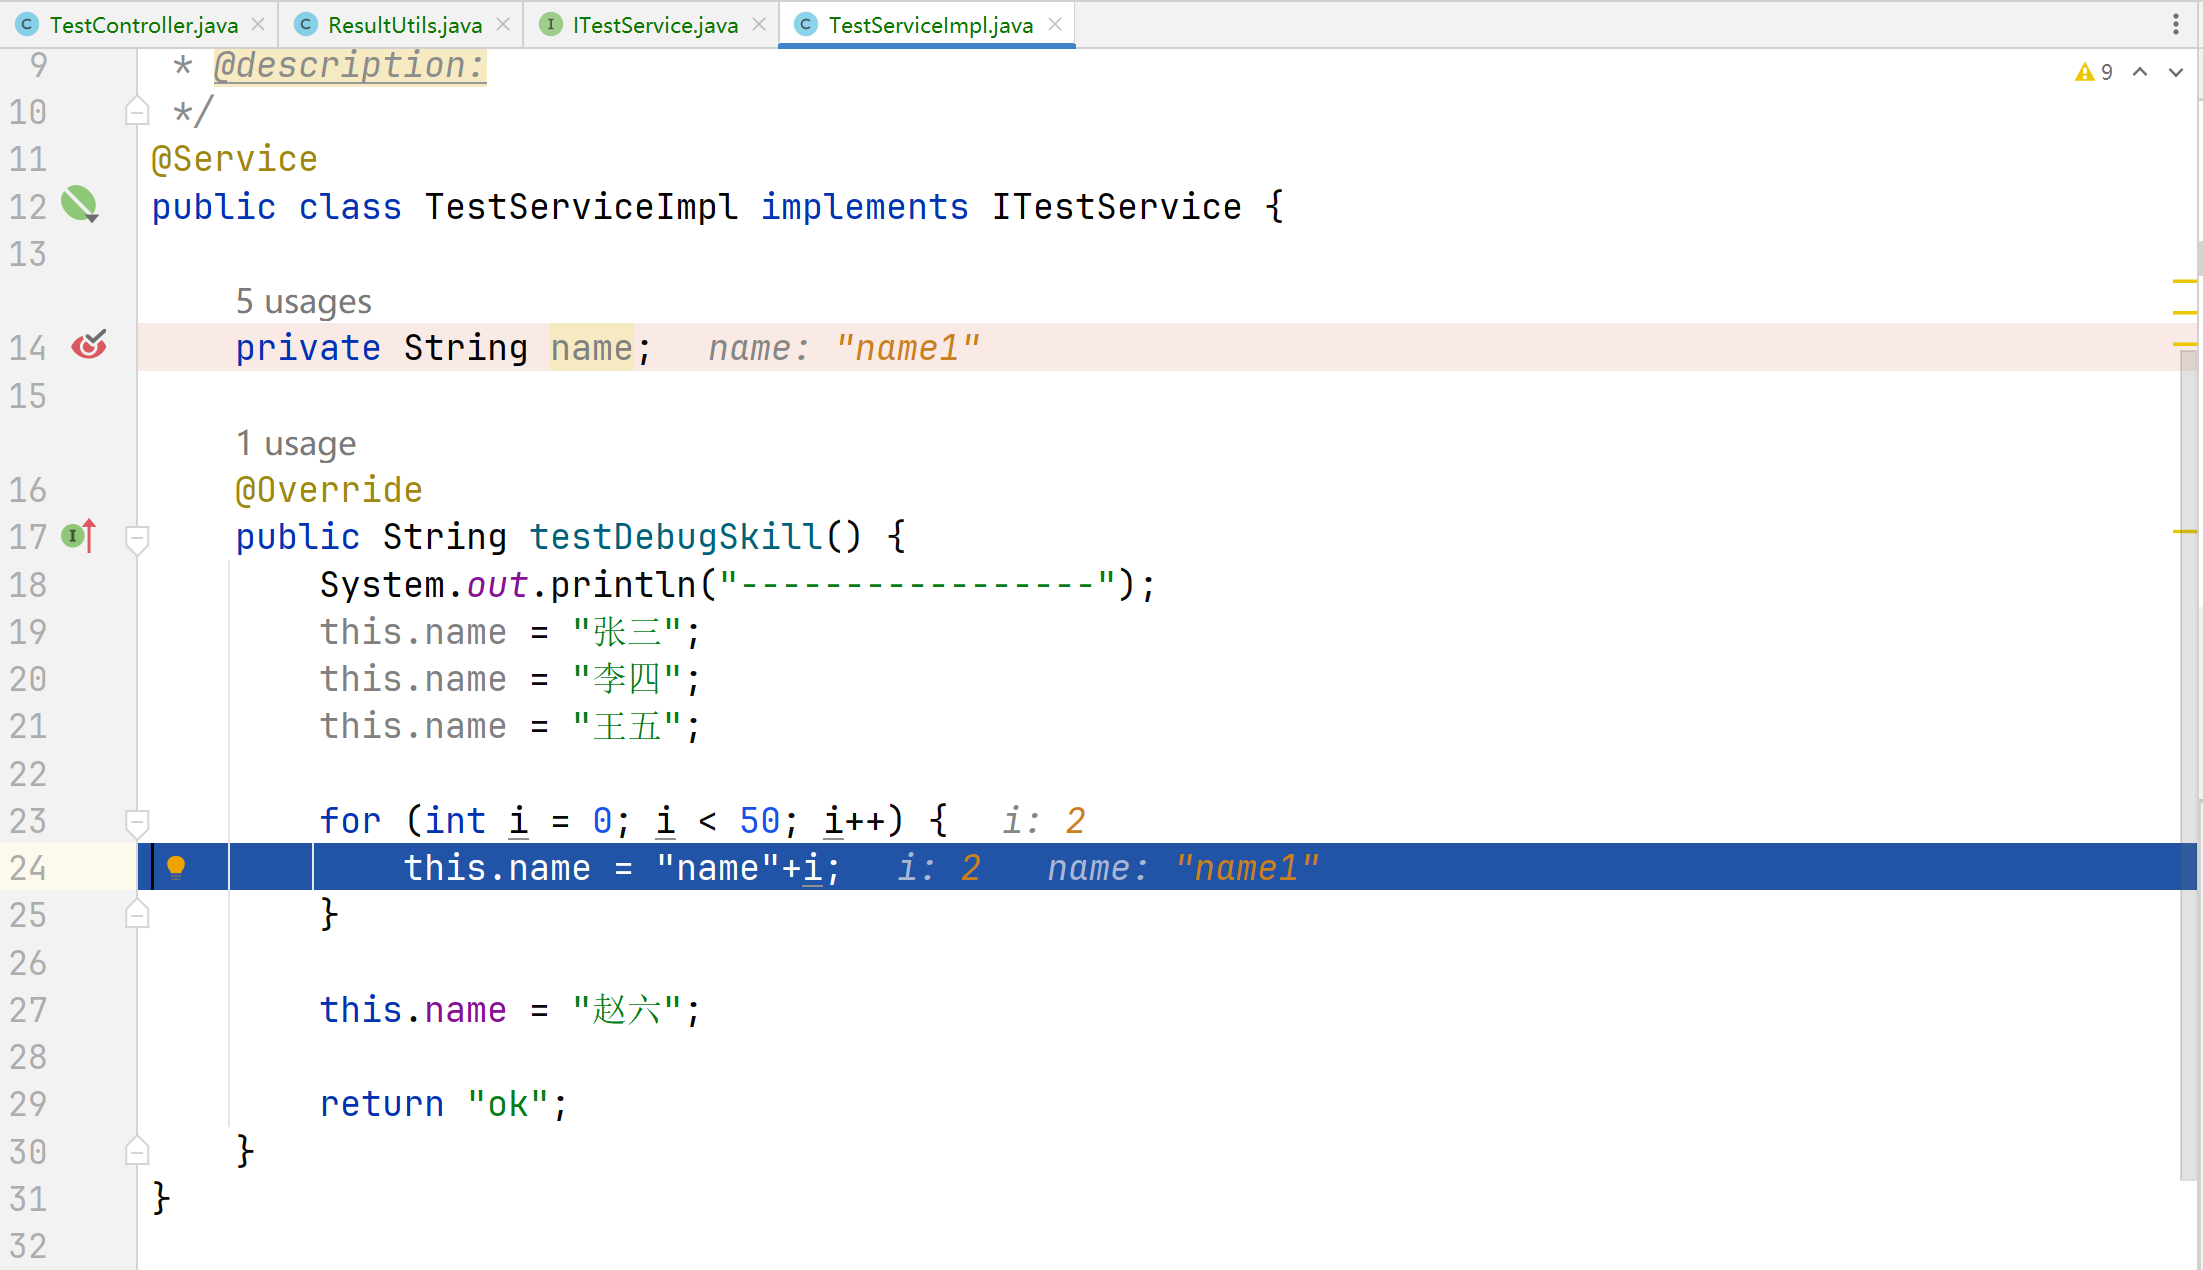Screen dimensions: 2203x1270
Task: Click the testDebugSkill method name
Action: [675, 537]
